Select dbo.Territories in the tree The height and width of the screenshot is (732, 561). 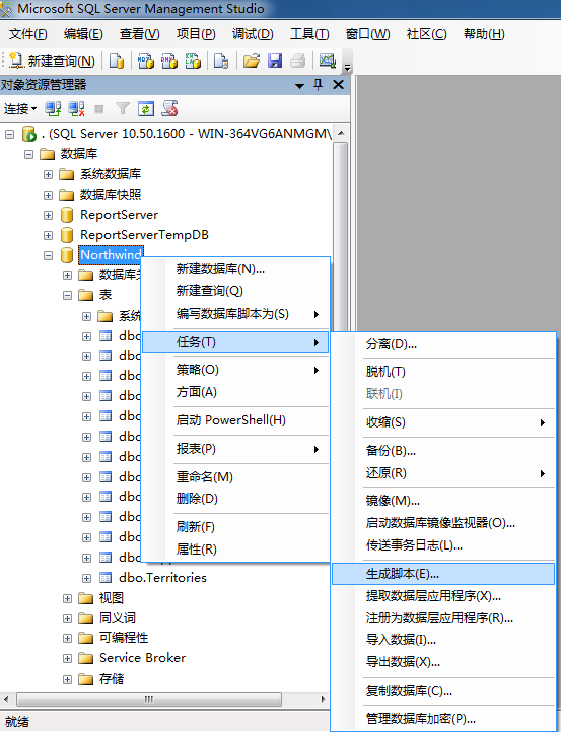163,578
